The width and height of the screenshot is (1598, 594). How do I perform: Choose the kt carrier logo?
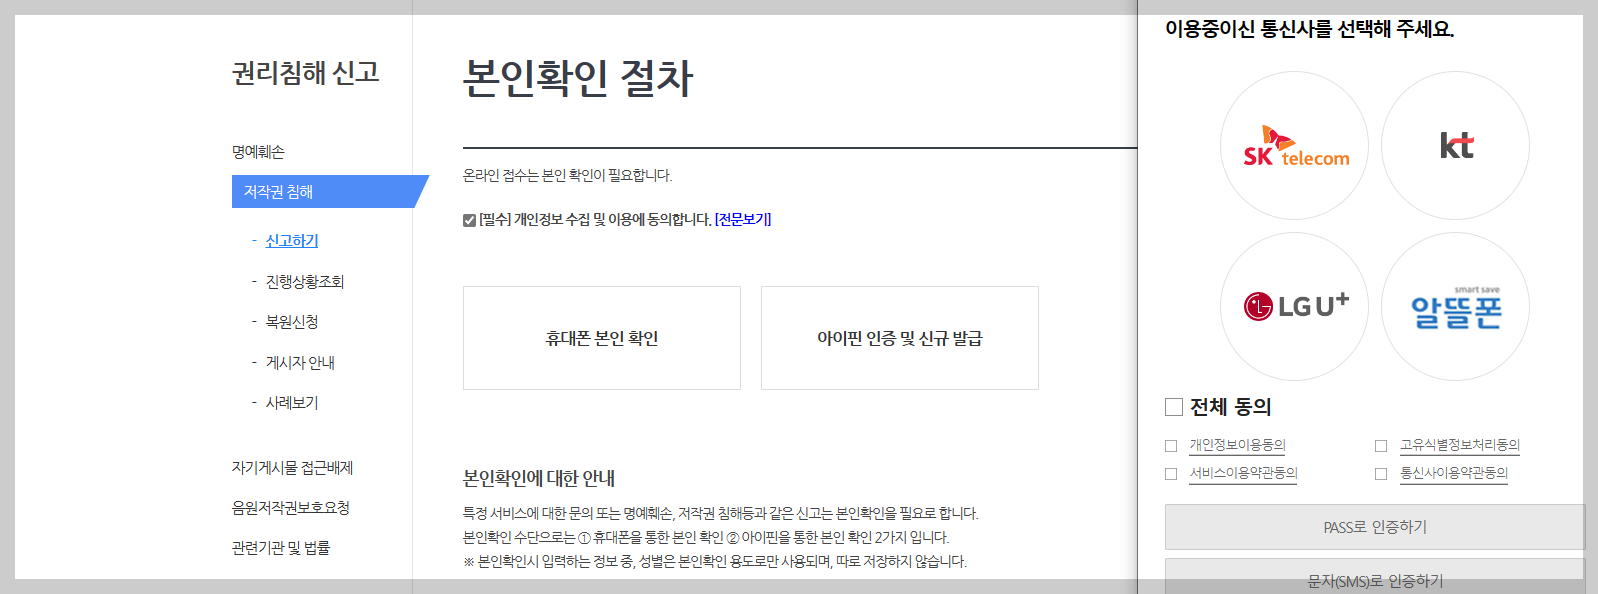1455,146
